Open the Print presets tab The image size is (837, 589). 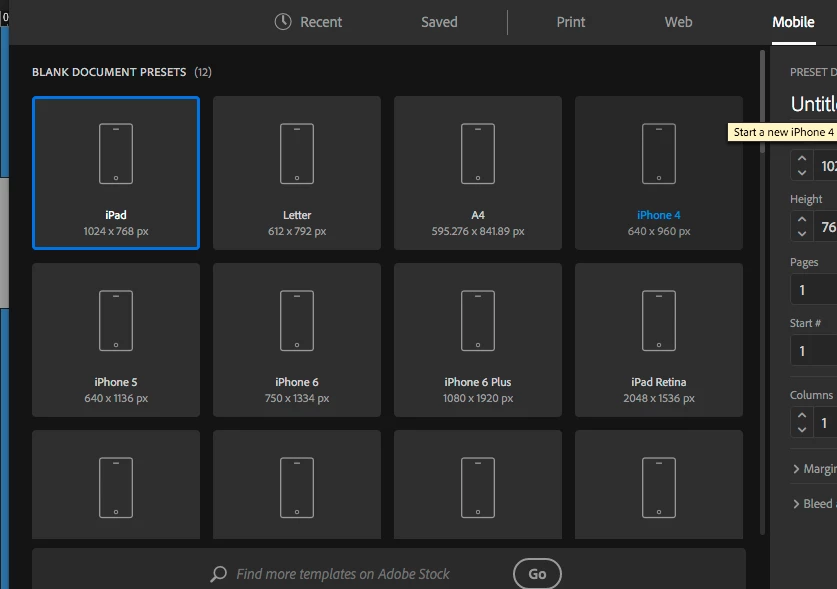point(571,22)
